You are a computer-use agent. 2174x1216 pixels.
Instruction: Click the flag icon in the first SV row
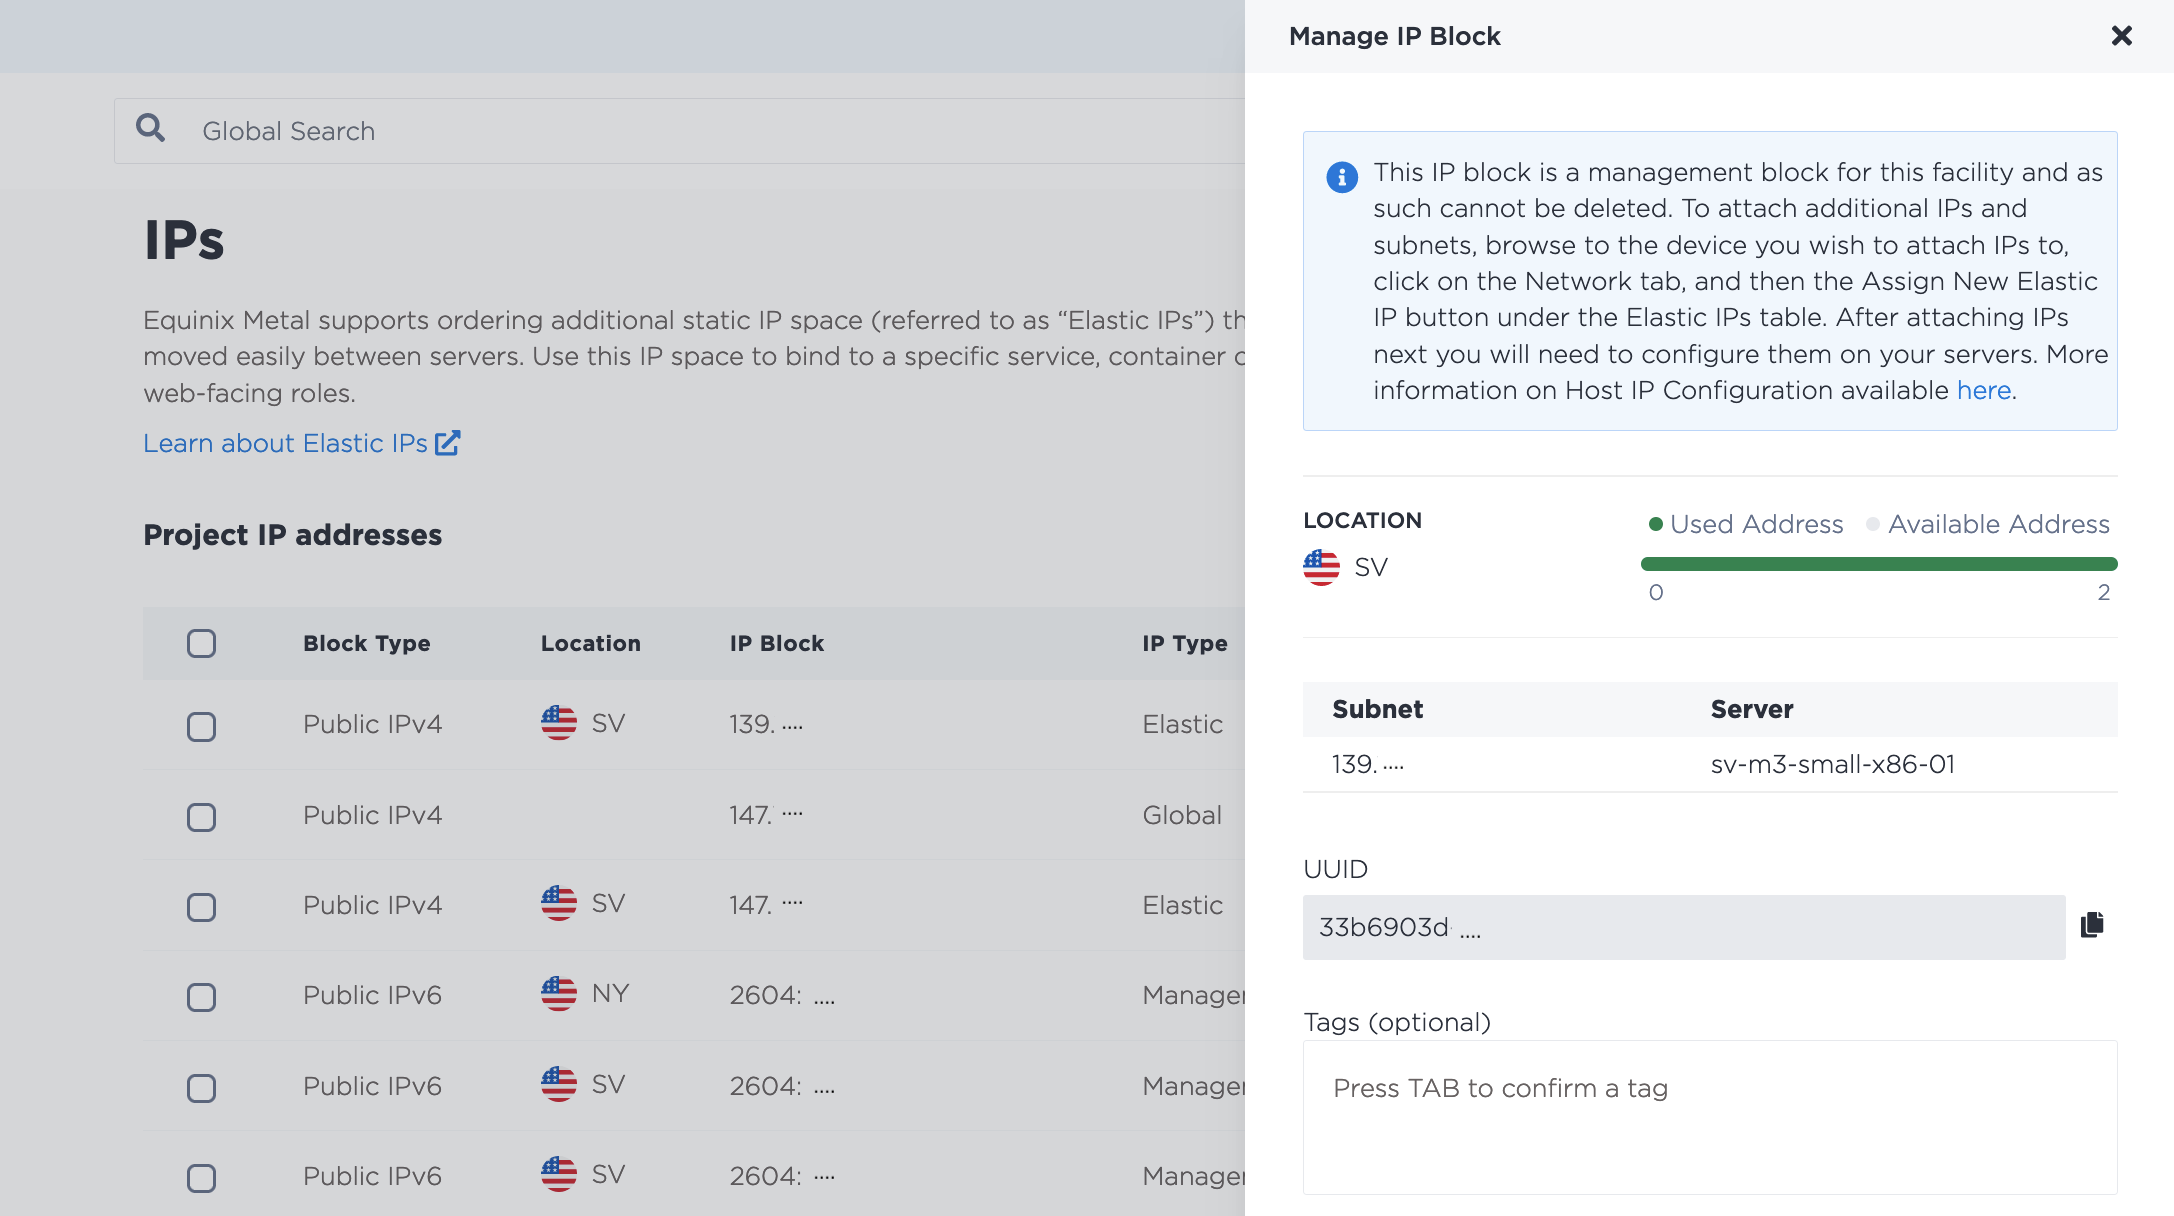559,723
